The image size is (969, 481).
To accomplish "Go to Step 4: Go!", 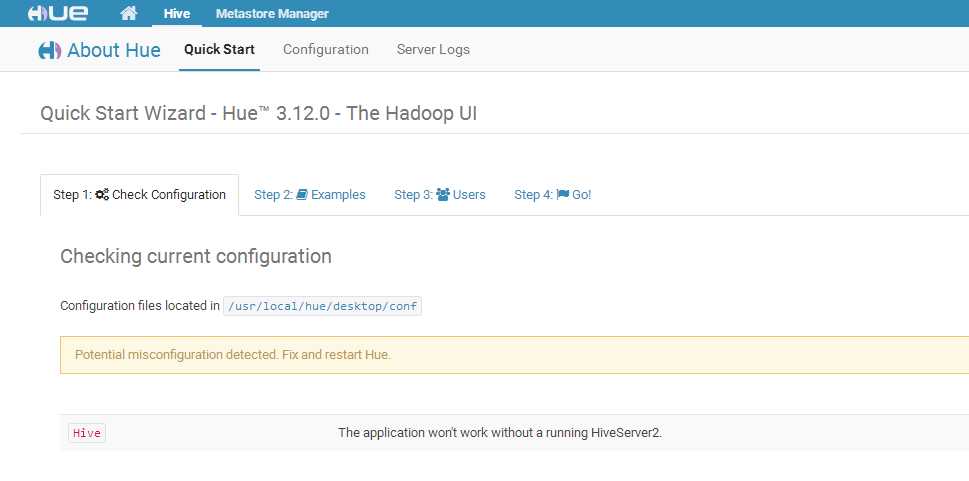I will point(552,195).
